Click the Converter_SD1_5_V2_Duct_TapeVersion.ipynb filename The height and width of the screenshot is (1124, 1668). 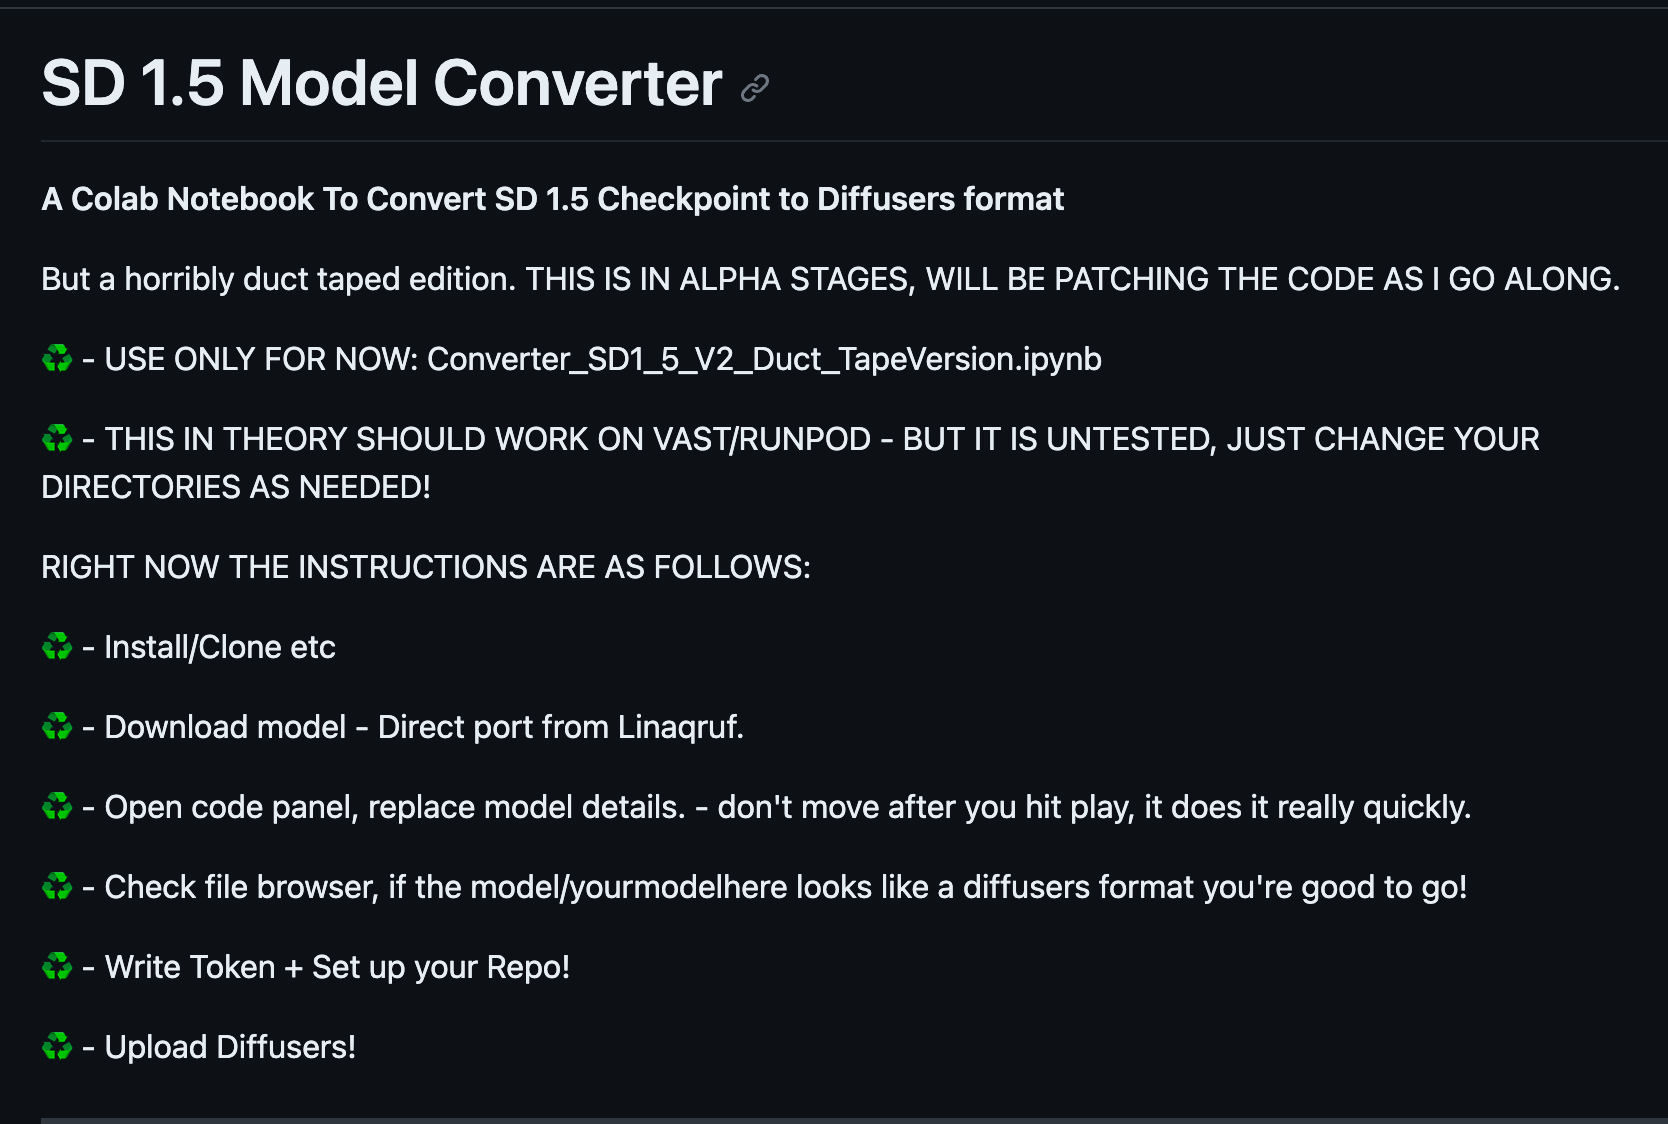click(764, 359)
